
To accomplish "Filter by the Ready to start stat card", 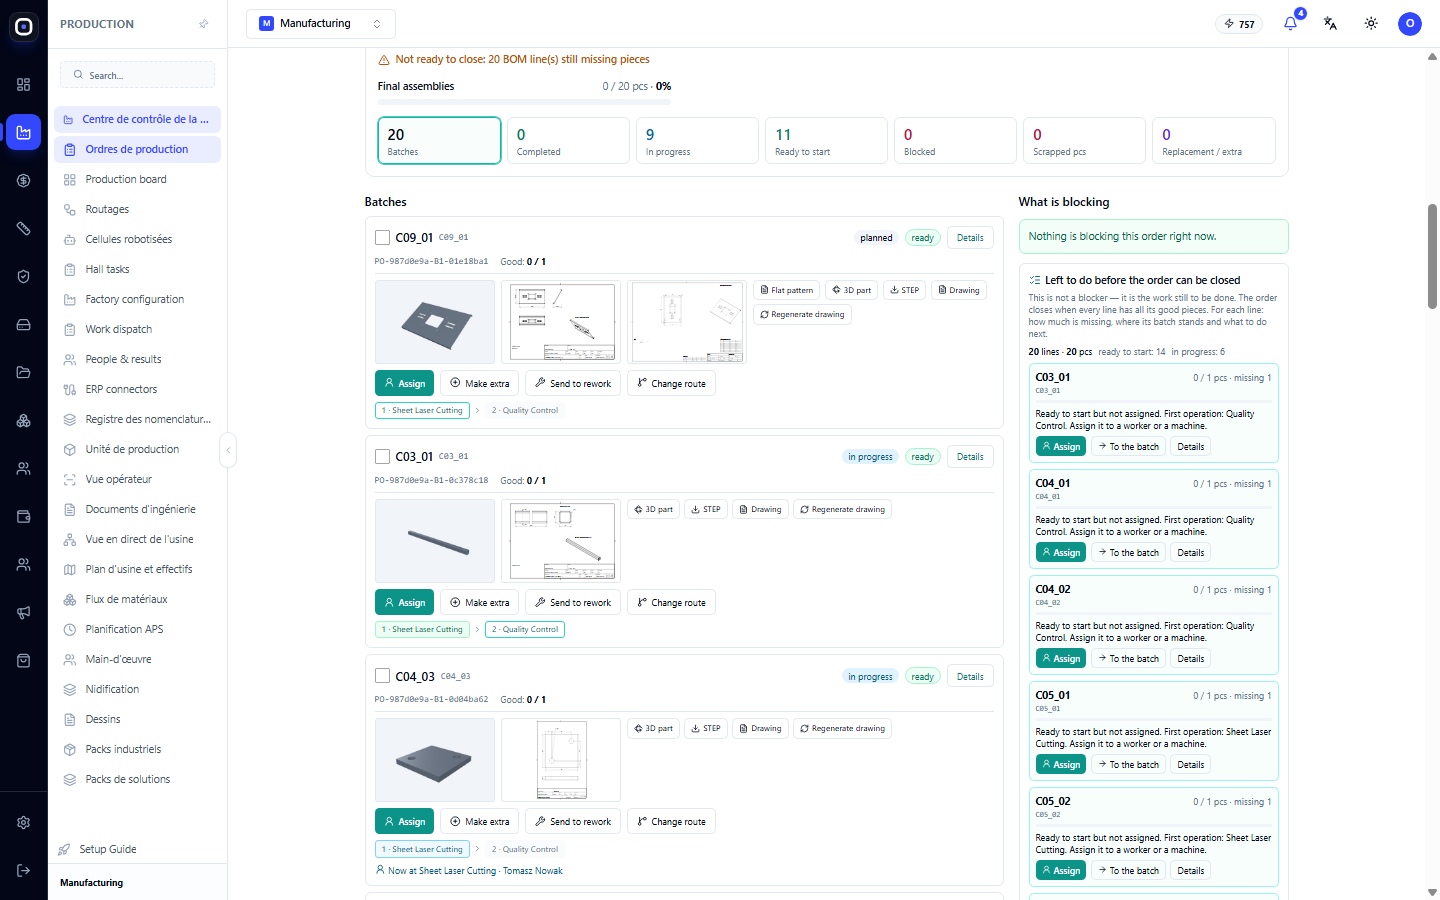I will [826, 140].
